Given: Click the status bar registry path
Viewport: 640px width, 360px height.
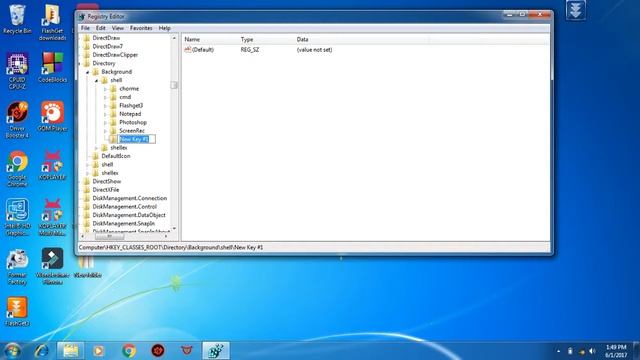Looking at the screenshot, I should 171,247.
